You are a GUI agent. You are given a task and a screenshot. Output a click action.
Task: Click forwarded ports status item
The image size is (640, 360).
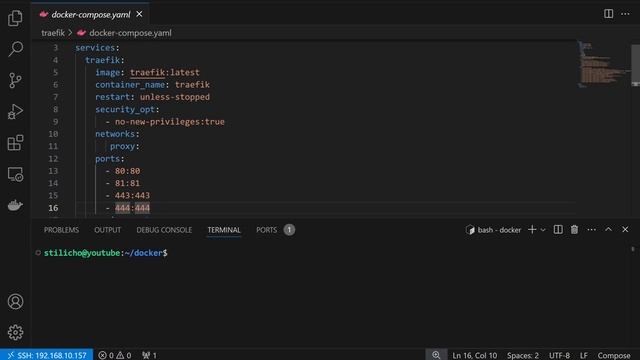149,355
